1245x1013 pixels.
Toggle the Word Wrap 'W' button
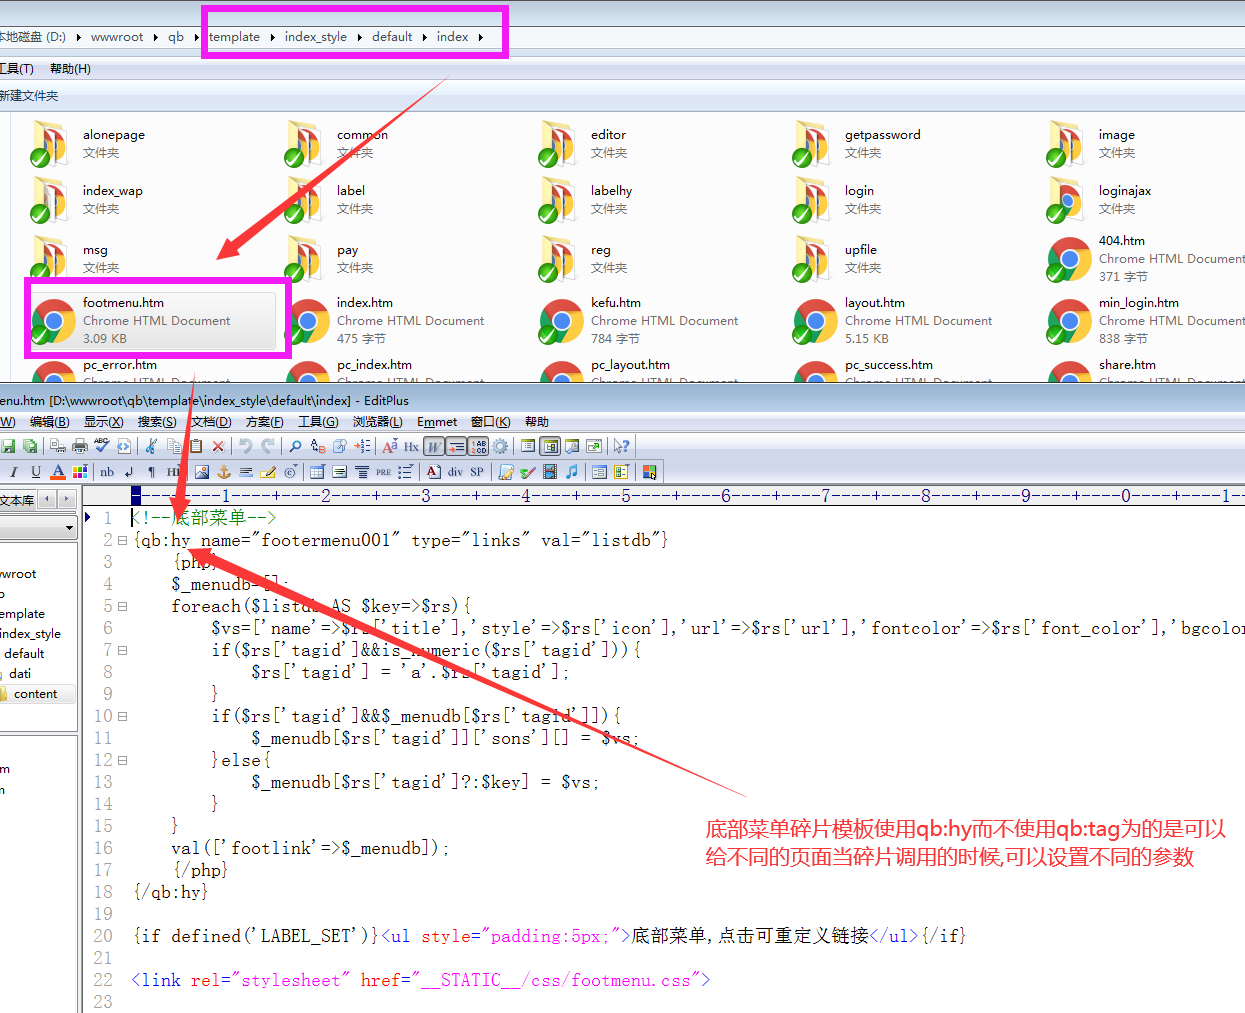[434, 446]
